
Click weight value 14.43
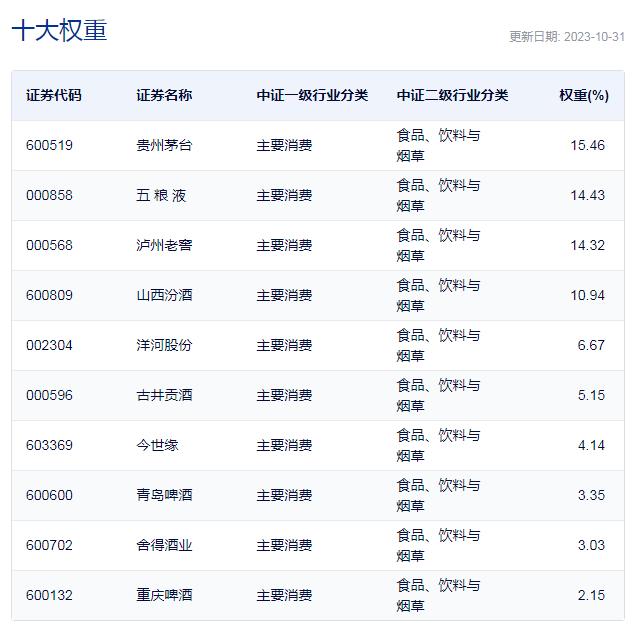[x=588, y=195]
